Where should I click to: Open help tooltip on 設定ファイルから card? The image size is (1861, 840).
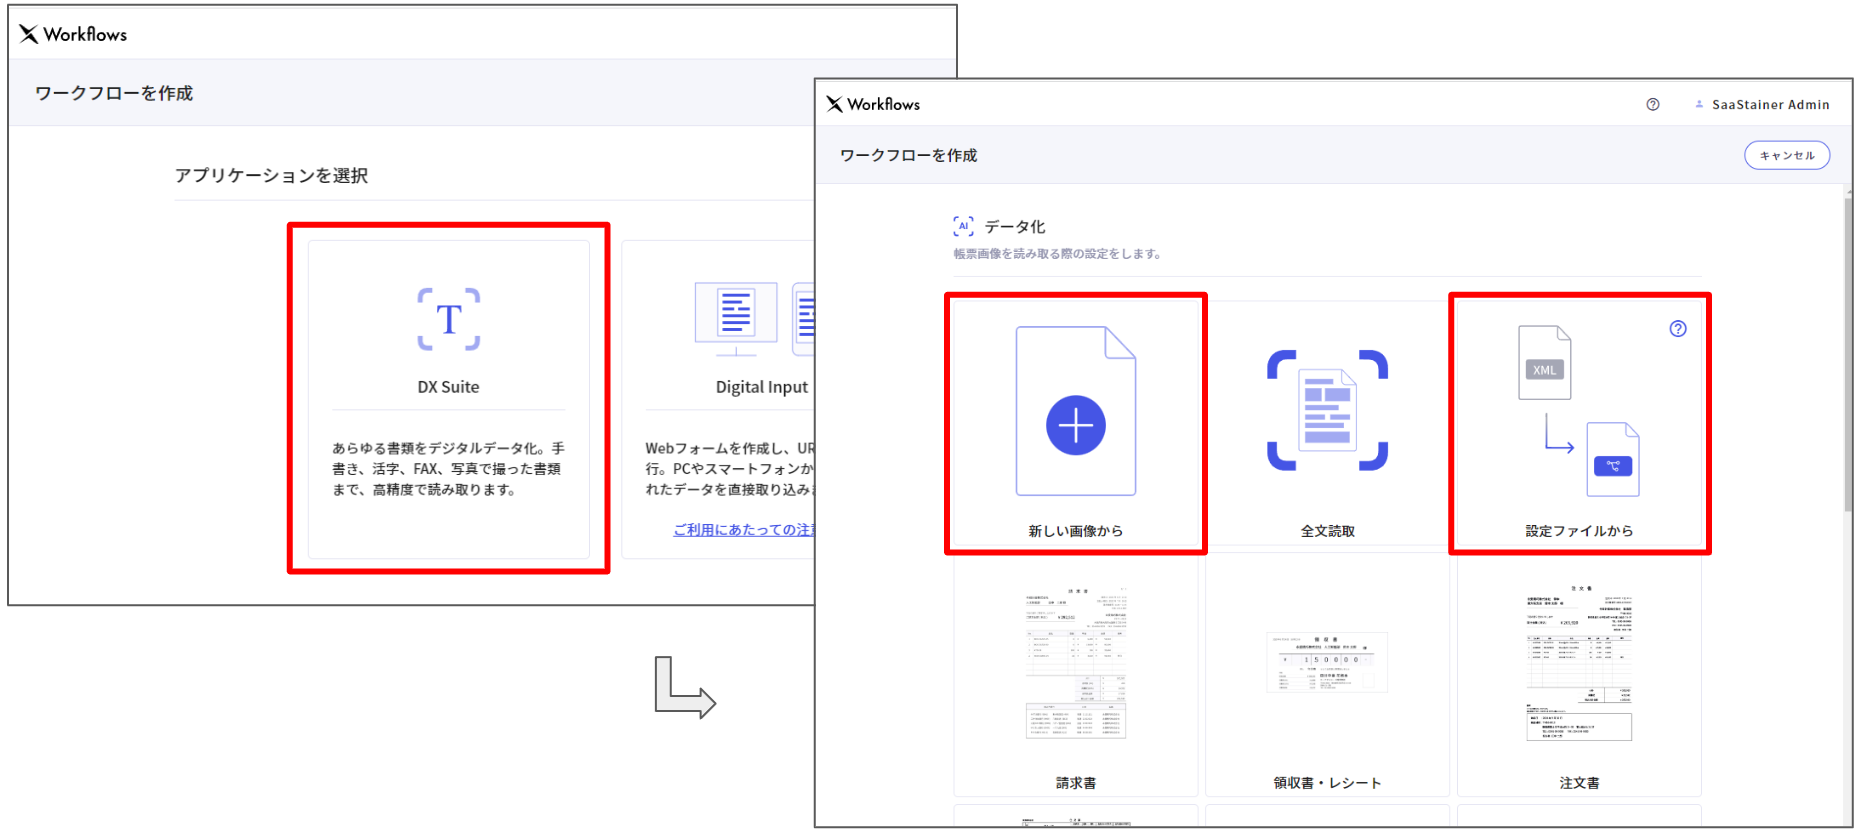coord(1678,329)
